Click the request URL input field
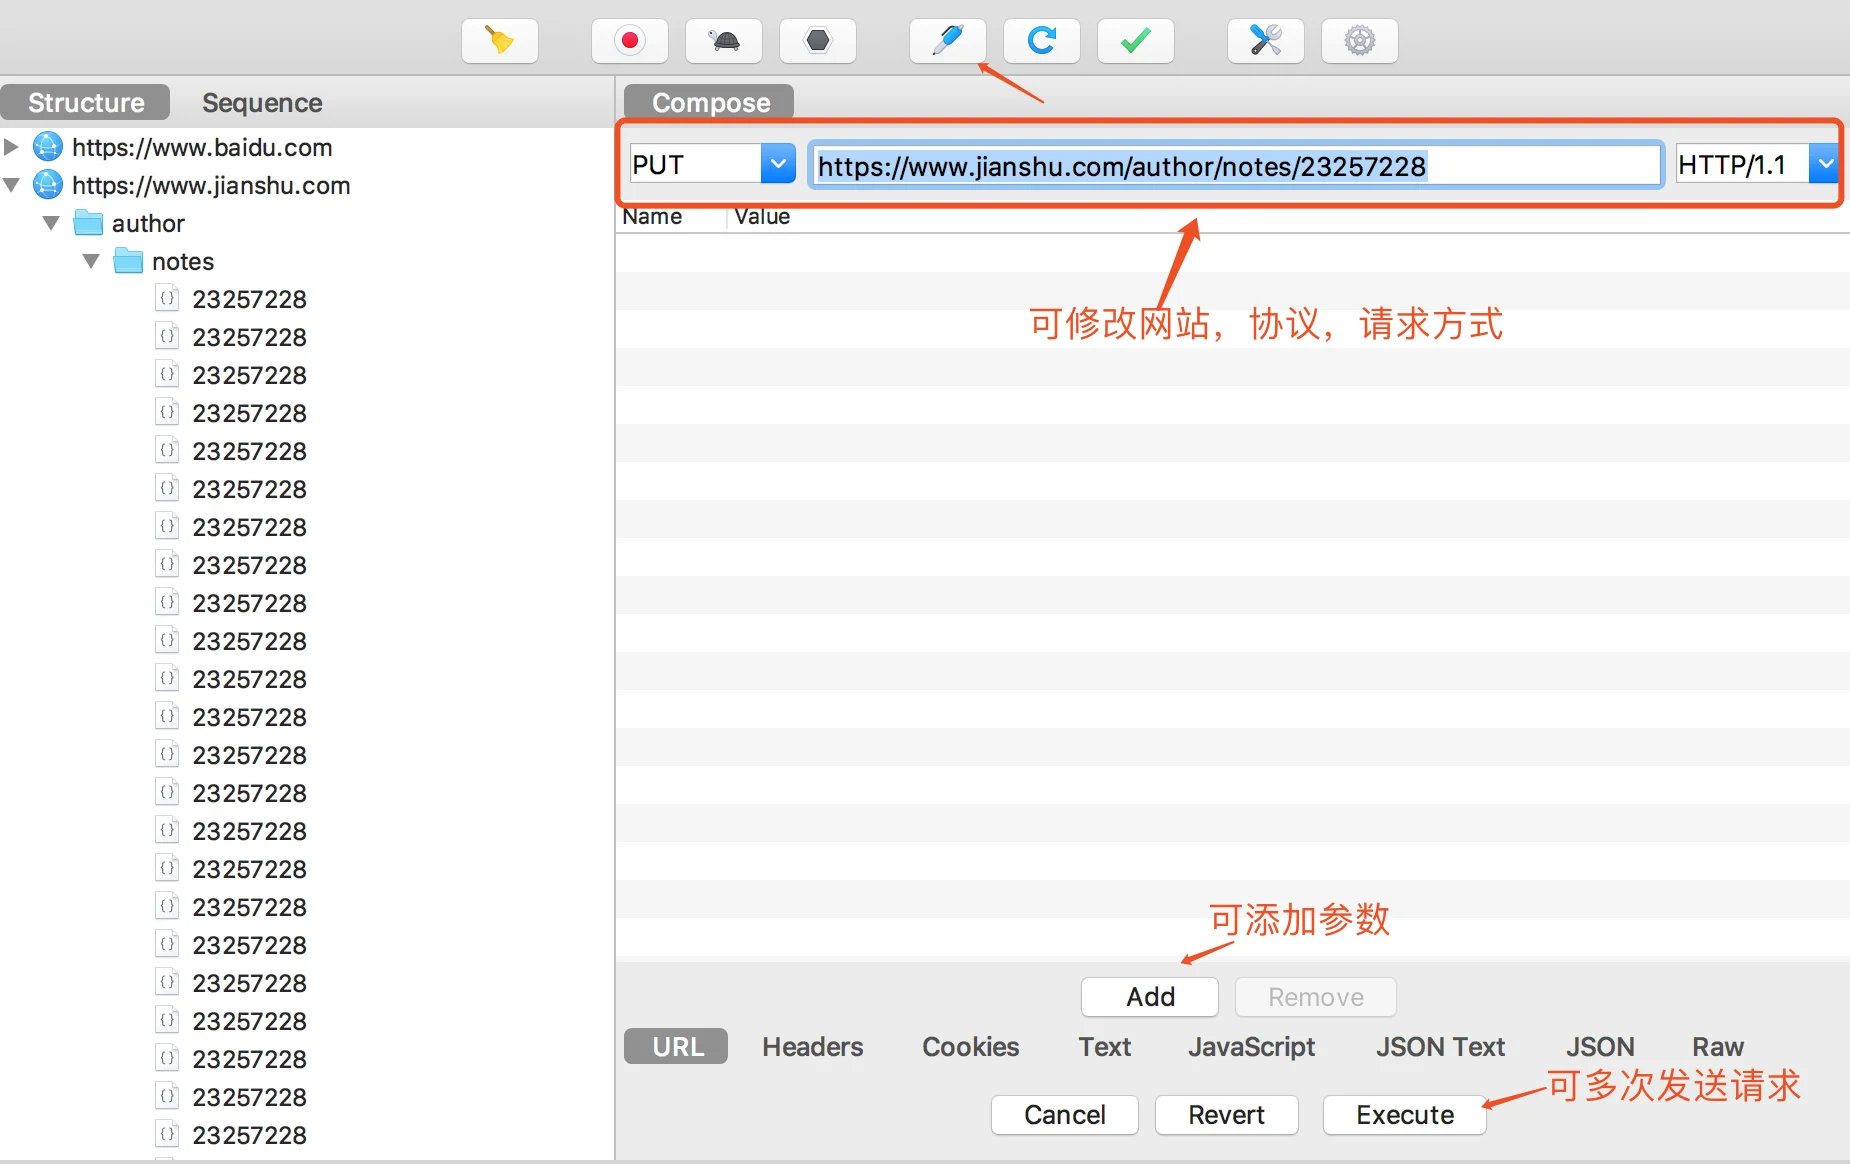The height and width of the screenshot is (1164, 1850). click(1236, 165)
